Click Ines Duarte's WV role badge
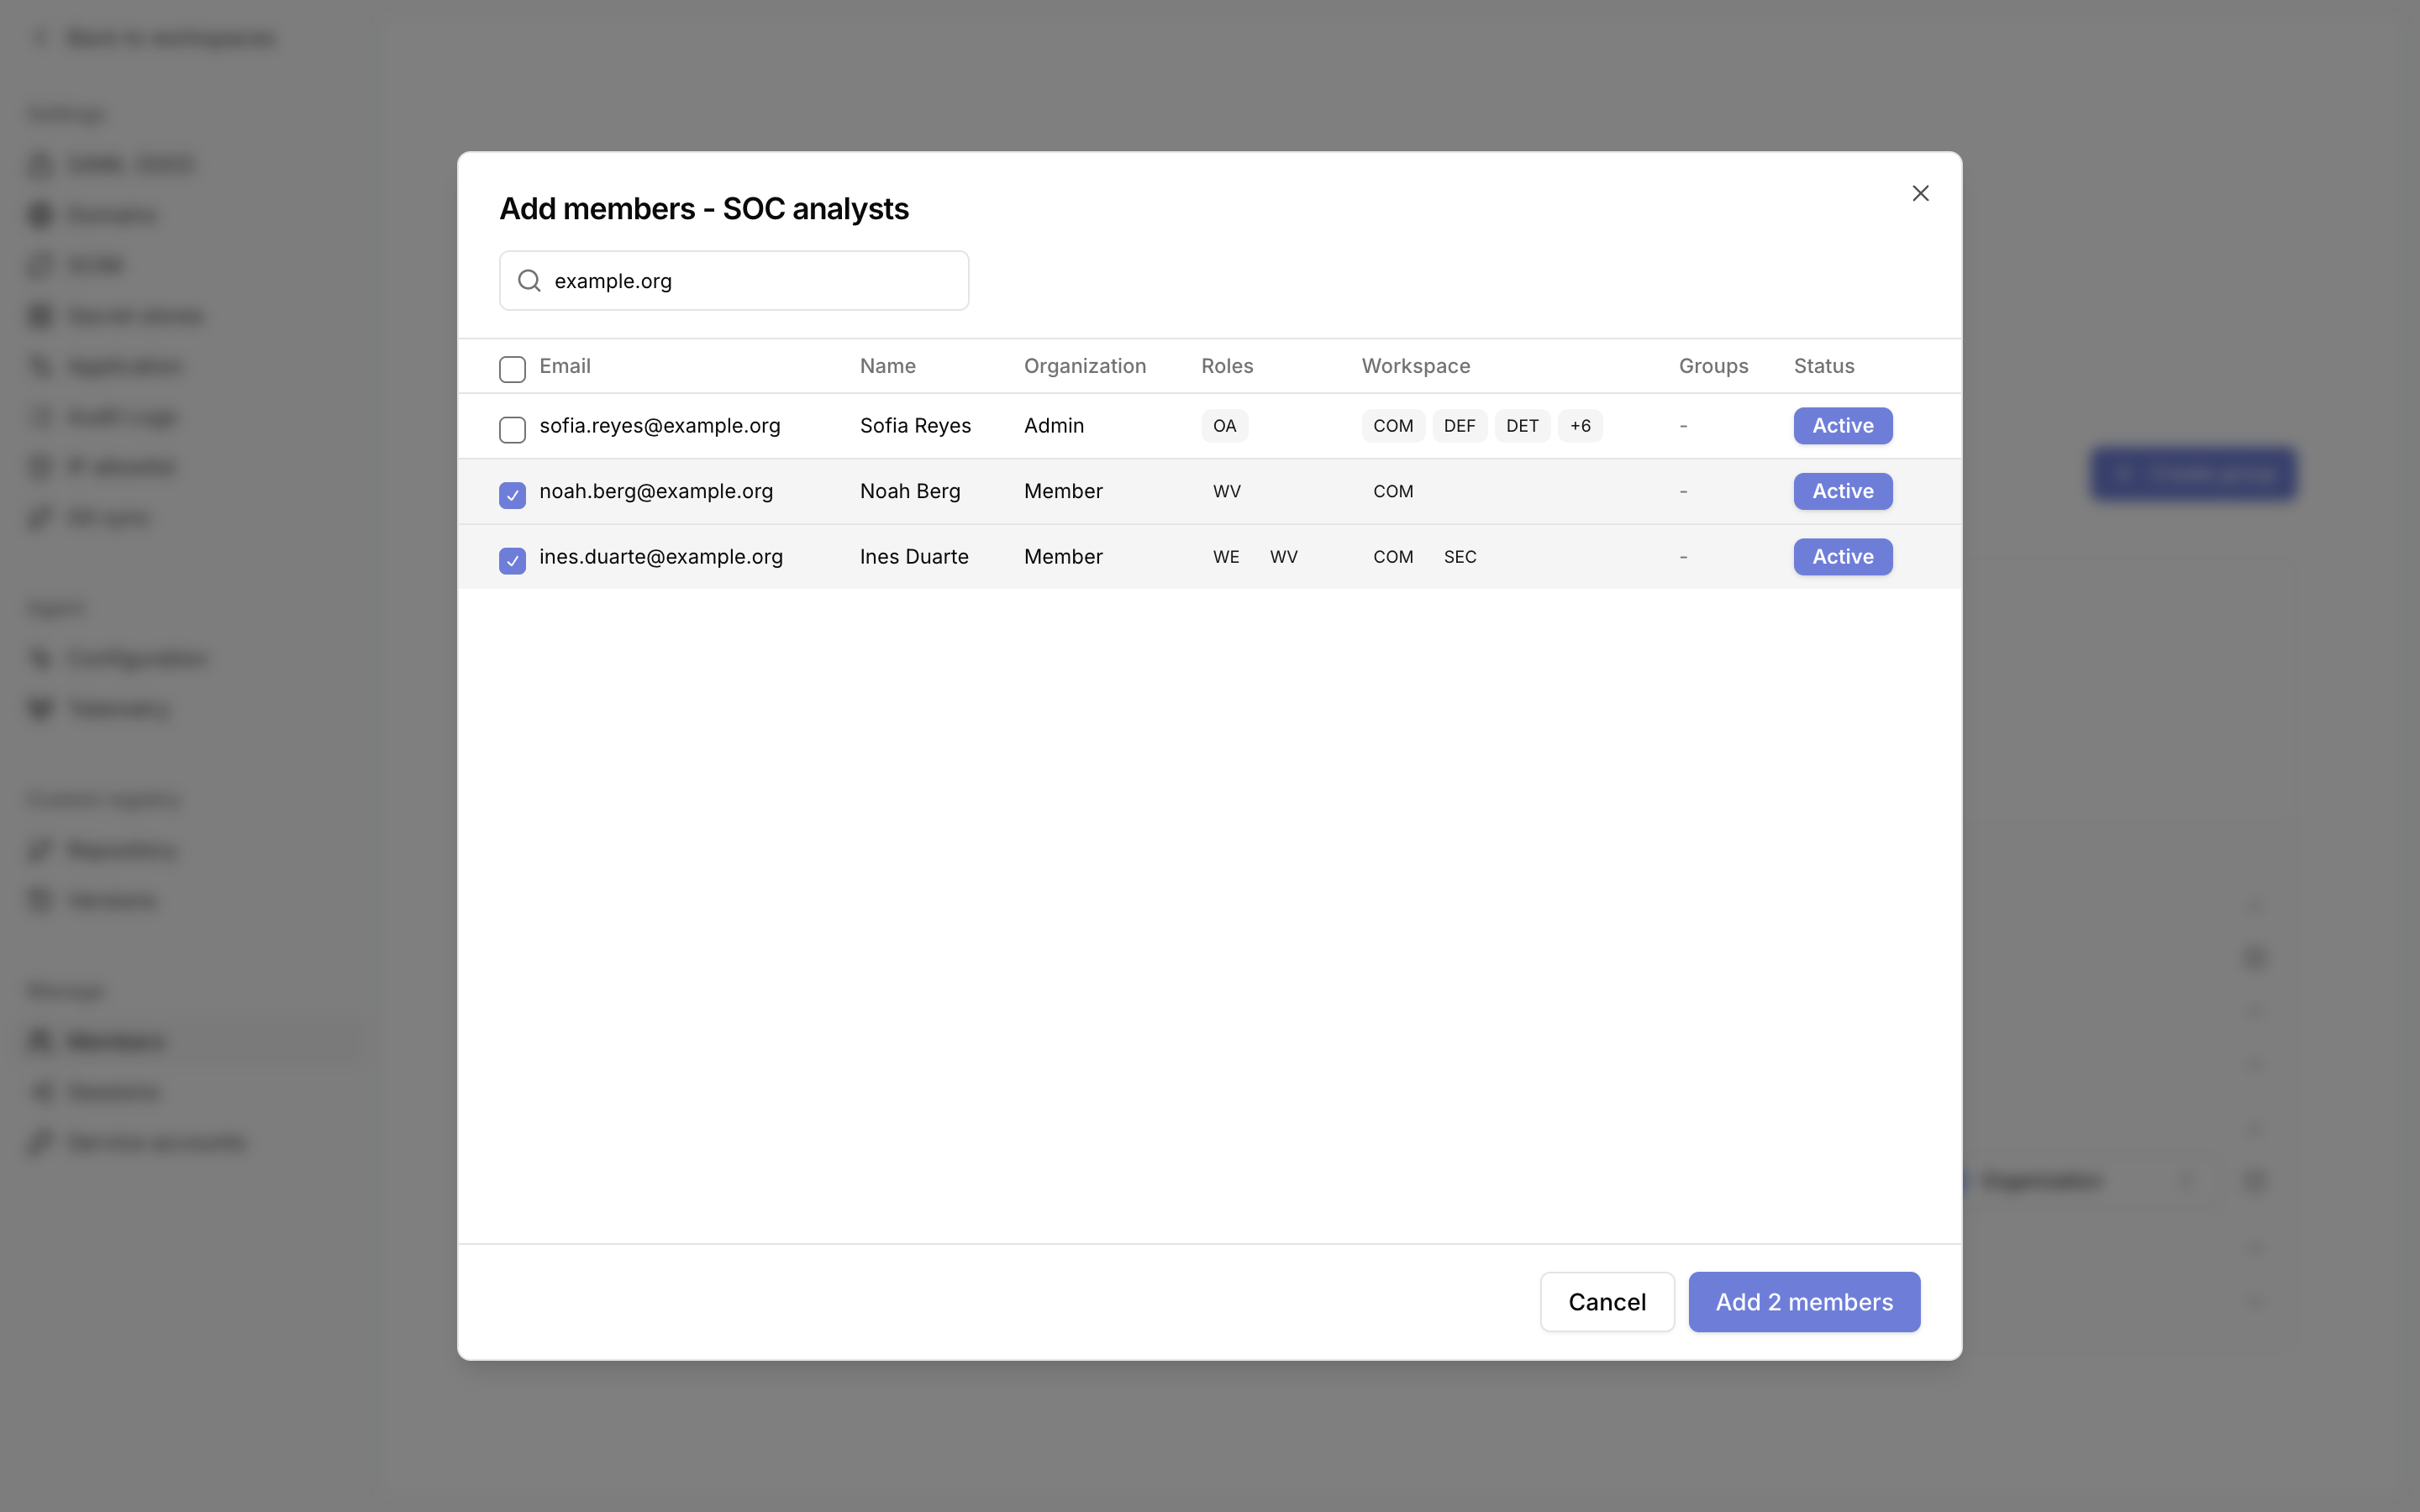This screenshot has width=2420, height=1512. 1283,557
